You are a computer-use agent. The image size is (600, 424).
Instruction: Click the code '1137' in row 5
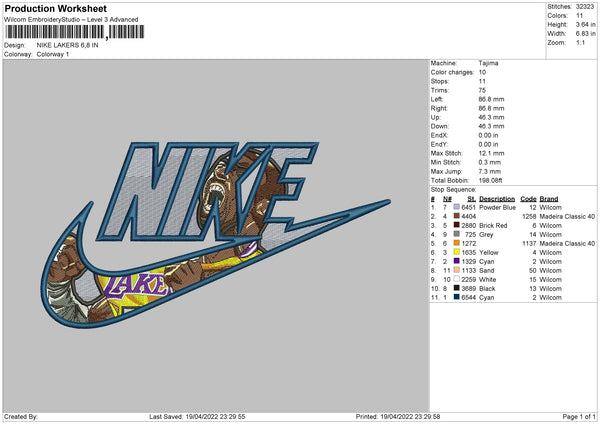coord(529,243)
